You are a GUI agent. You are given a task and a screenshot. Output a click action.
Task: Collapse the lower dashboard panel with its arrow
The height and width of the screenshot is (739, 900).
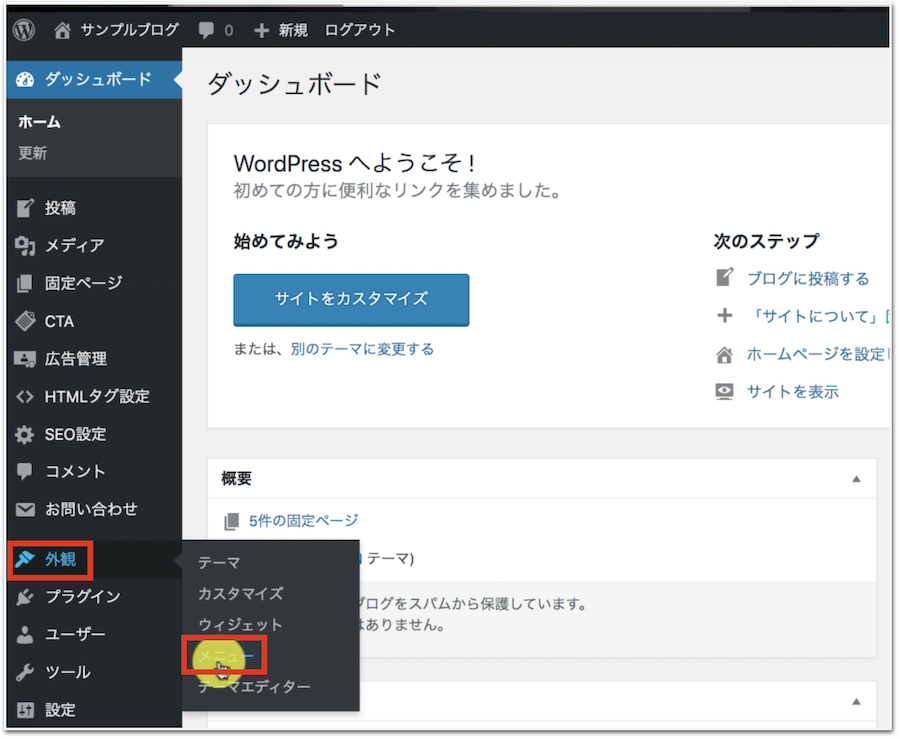(856, 702)
